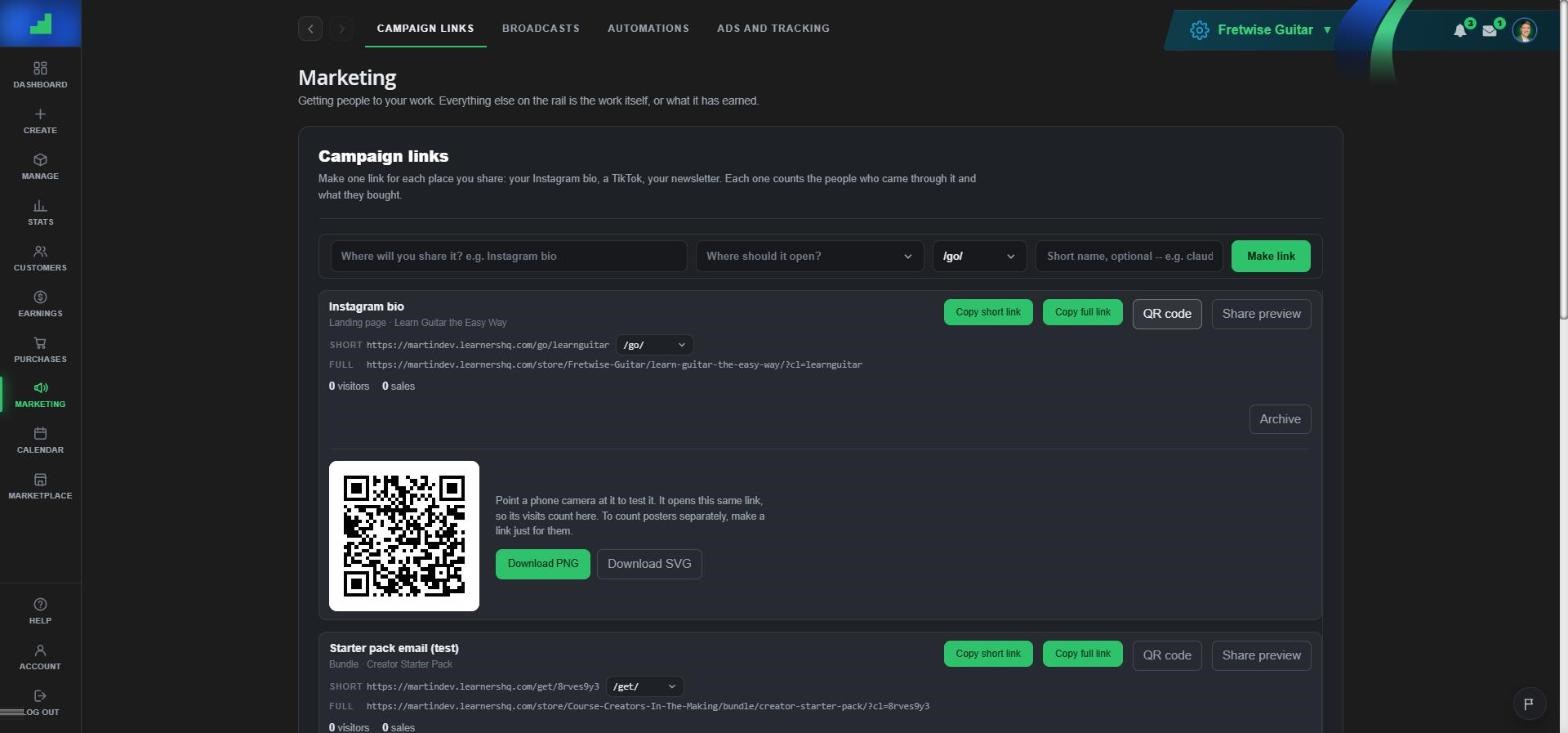Click the green logo in the corner

[x=40, y=23]
